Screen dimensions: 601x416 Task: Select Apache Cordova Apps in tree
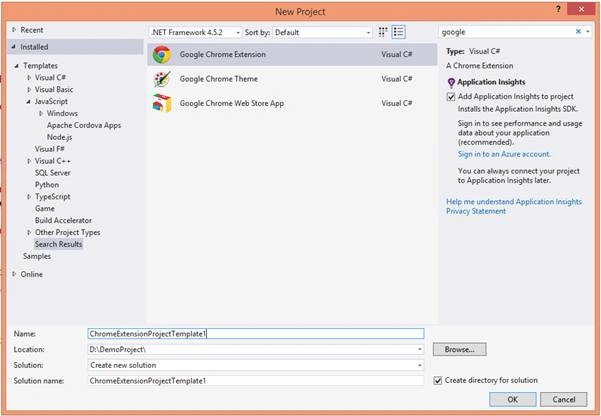tap(84, 125)
